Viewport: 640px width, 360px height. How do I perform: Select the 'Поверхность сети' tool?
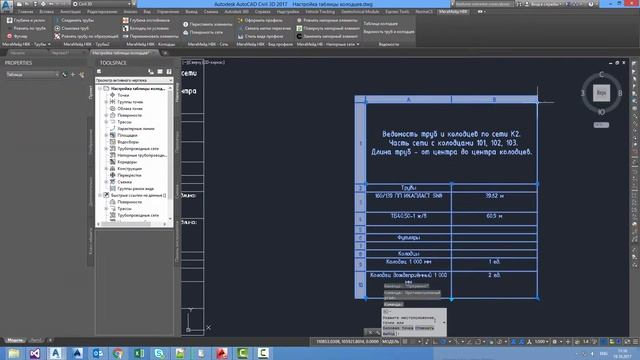pos(203,32)
